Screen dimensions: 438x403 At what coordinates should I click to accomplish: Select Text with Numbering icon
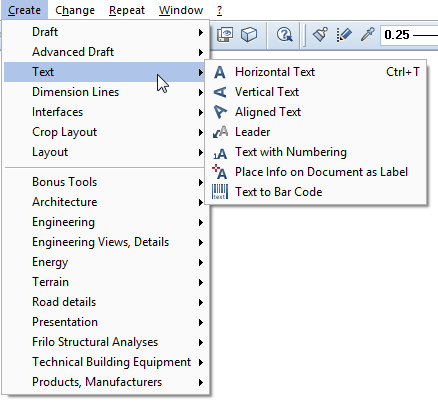pyautogui.click(x=220, y=153)
